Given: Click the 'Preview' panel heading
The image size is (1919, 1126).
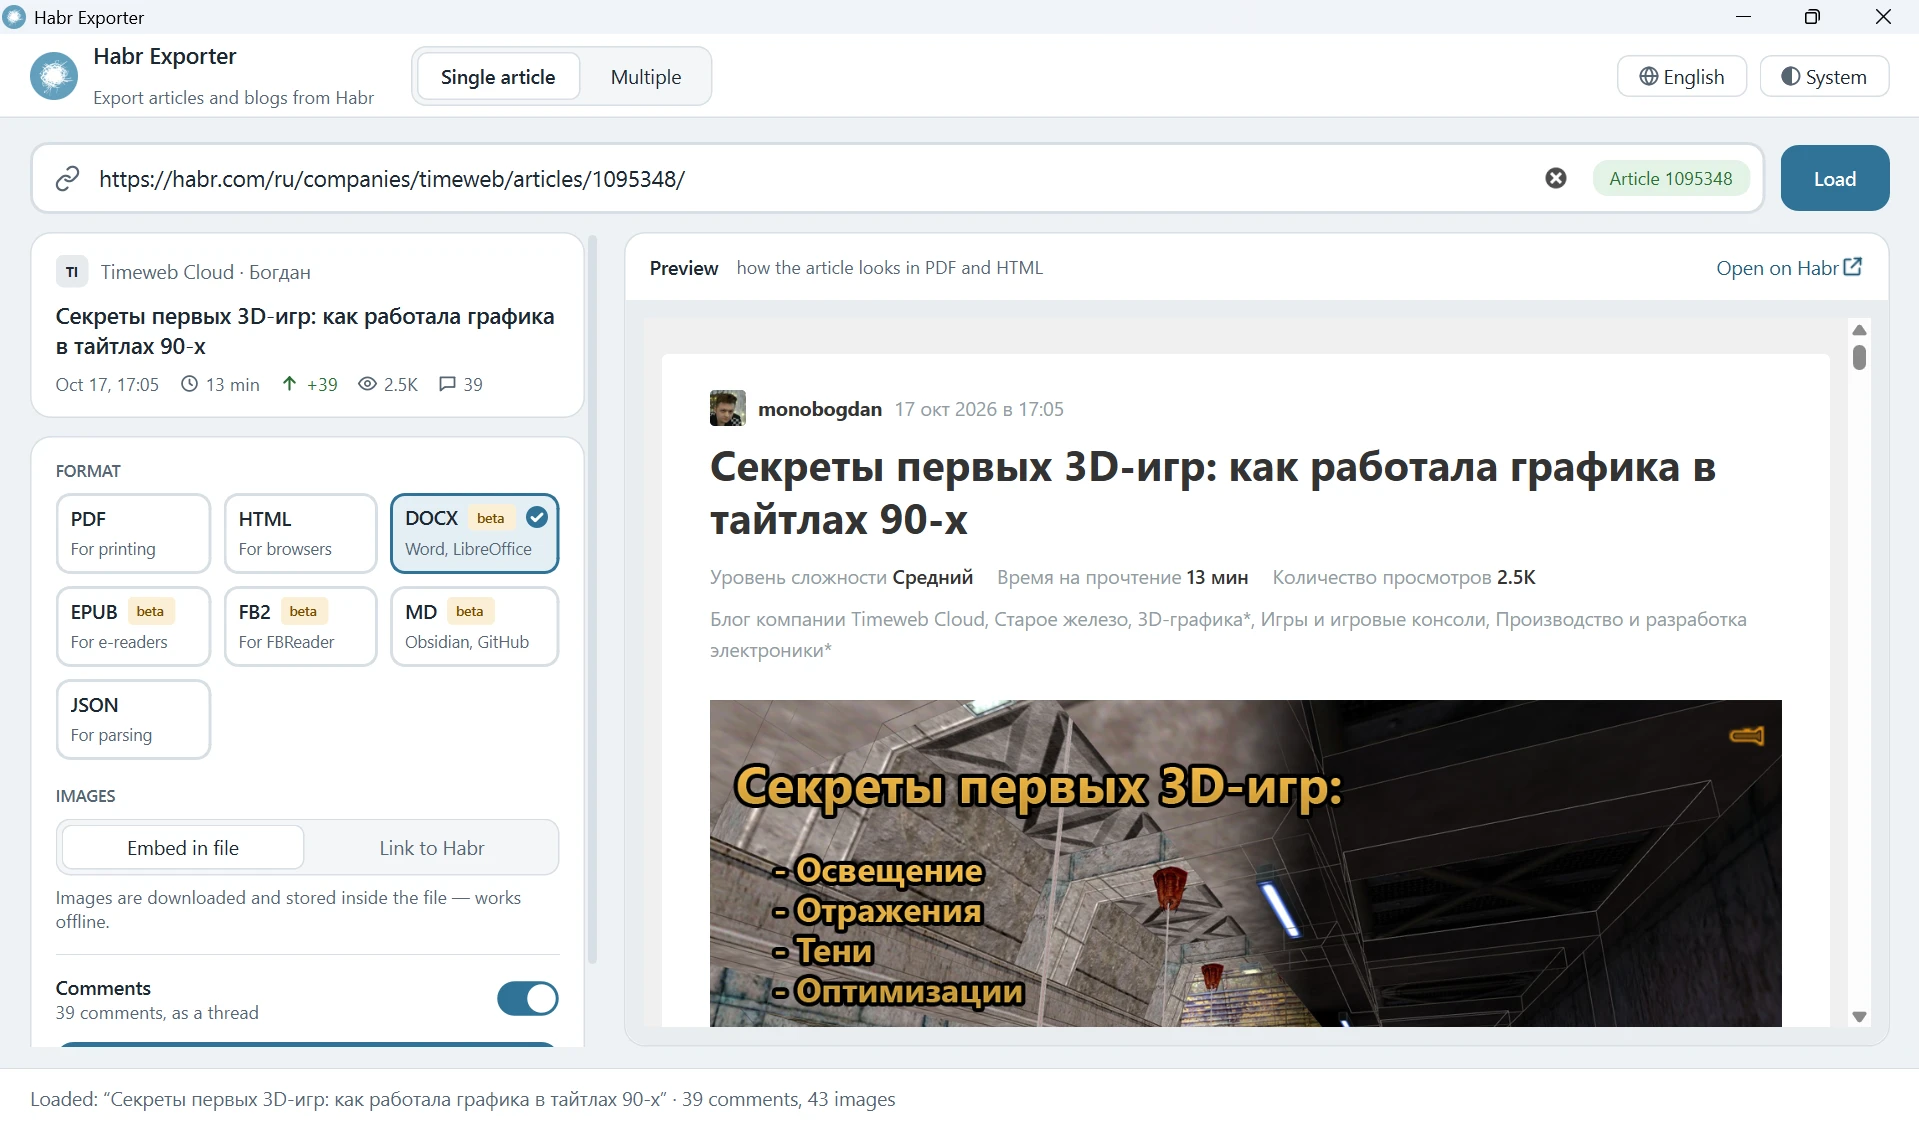Looking at the screenshot, I should click(684, 268).
